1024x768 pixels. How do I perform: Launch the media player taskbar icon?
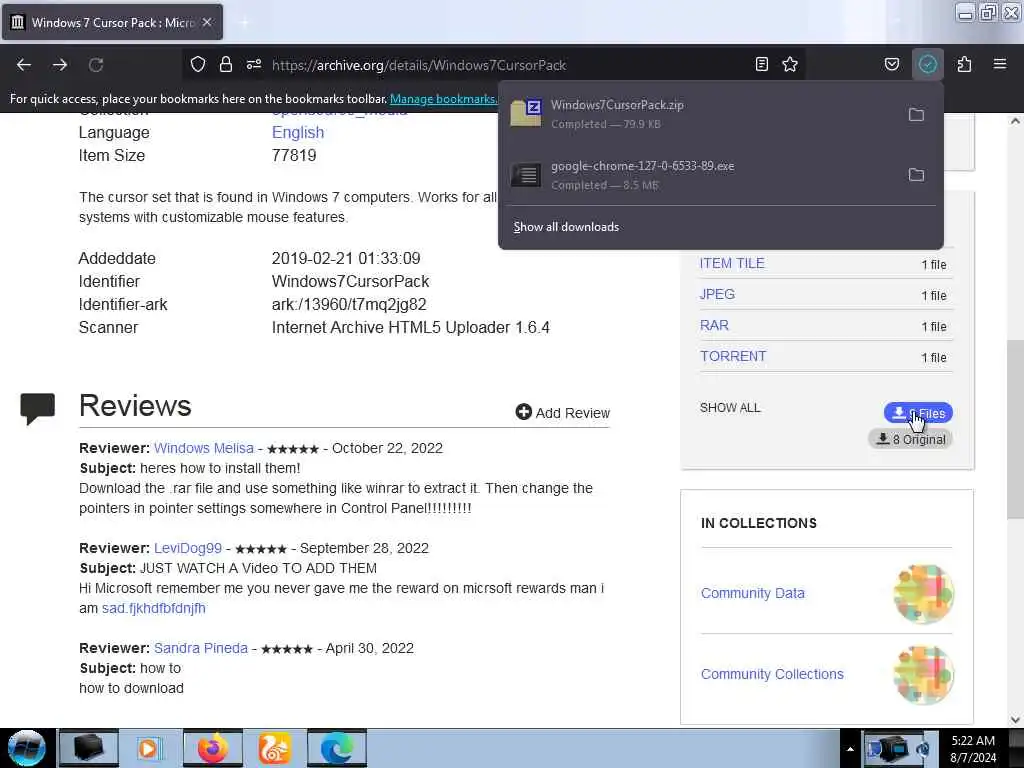(150, 748)
